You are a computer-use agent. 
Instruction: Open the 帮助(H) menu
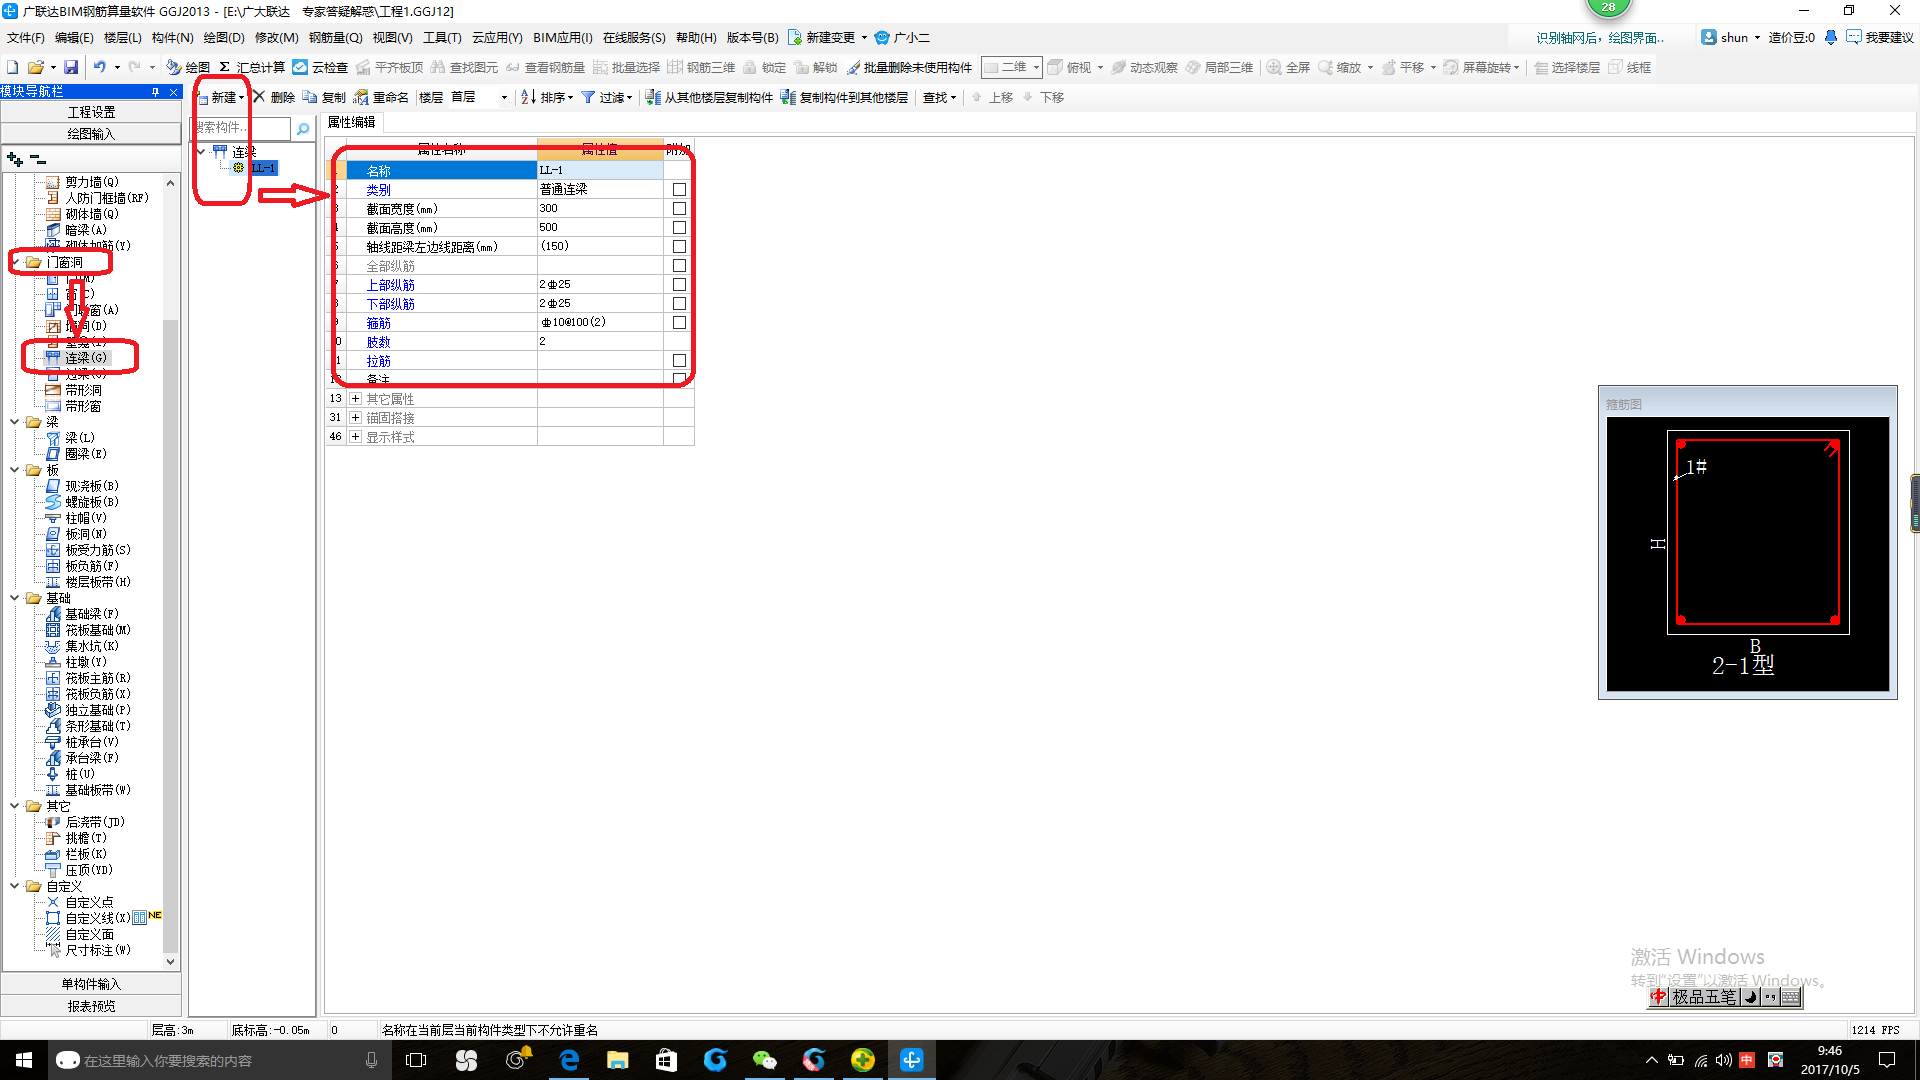[x=696, y=37]
